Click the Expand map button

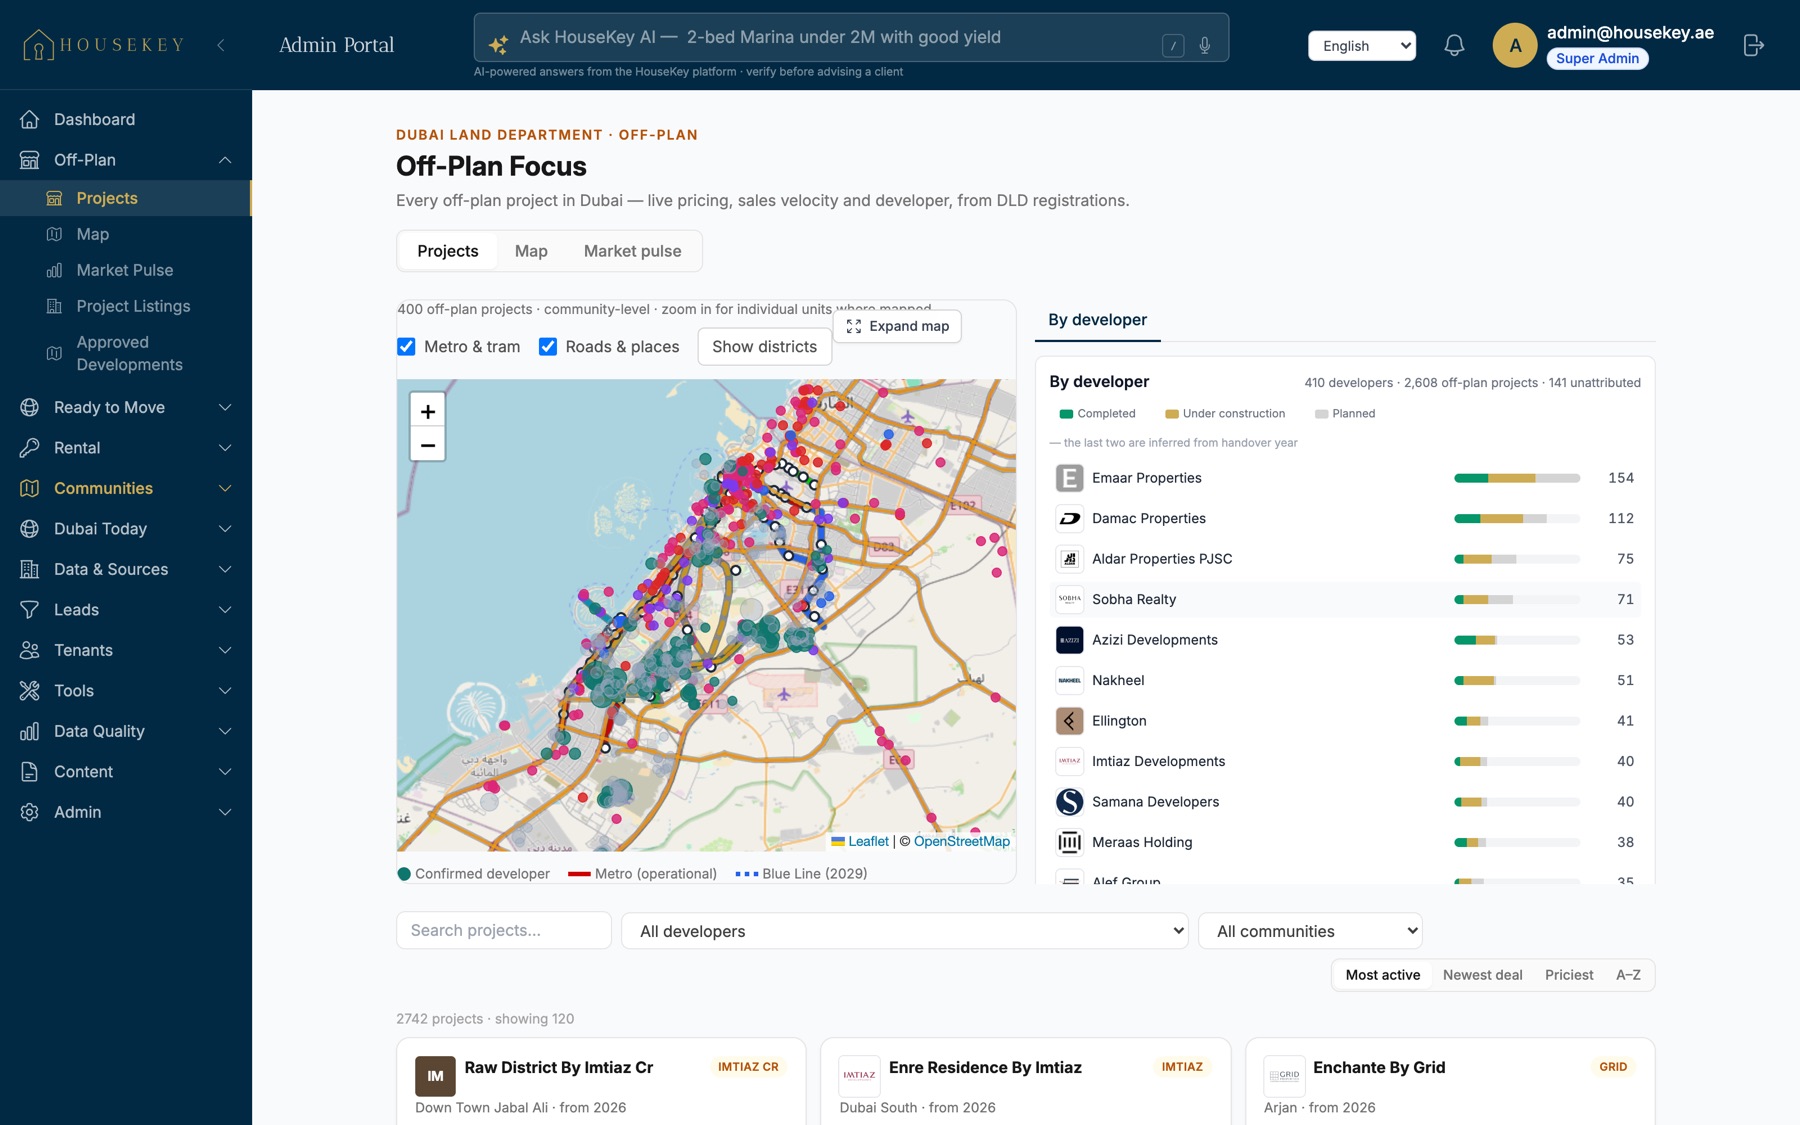[897, 326]
